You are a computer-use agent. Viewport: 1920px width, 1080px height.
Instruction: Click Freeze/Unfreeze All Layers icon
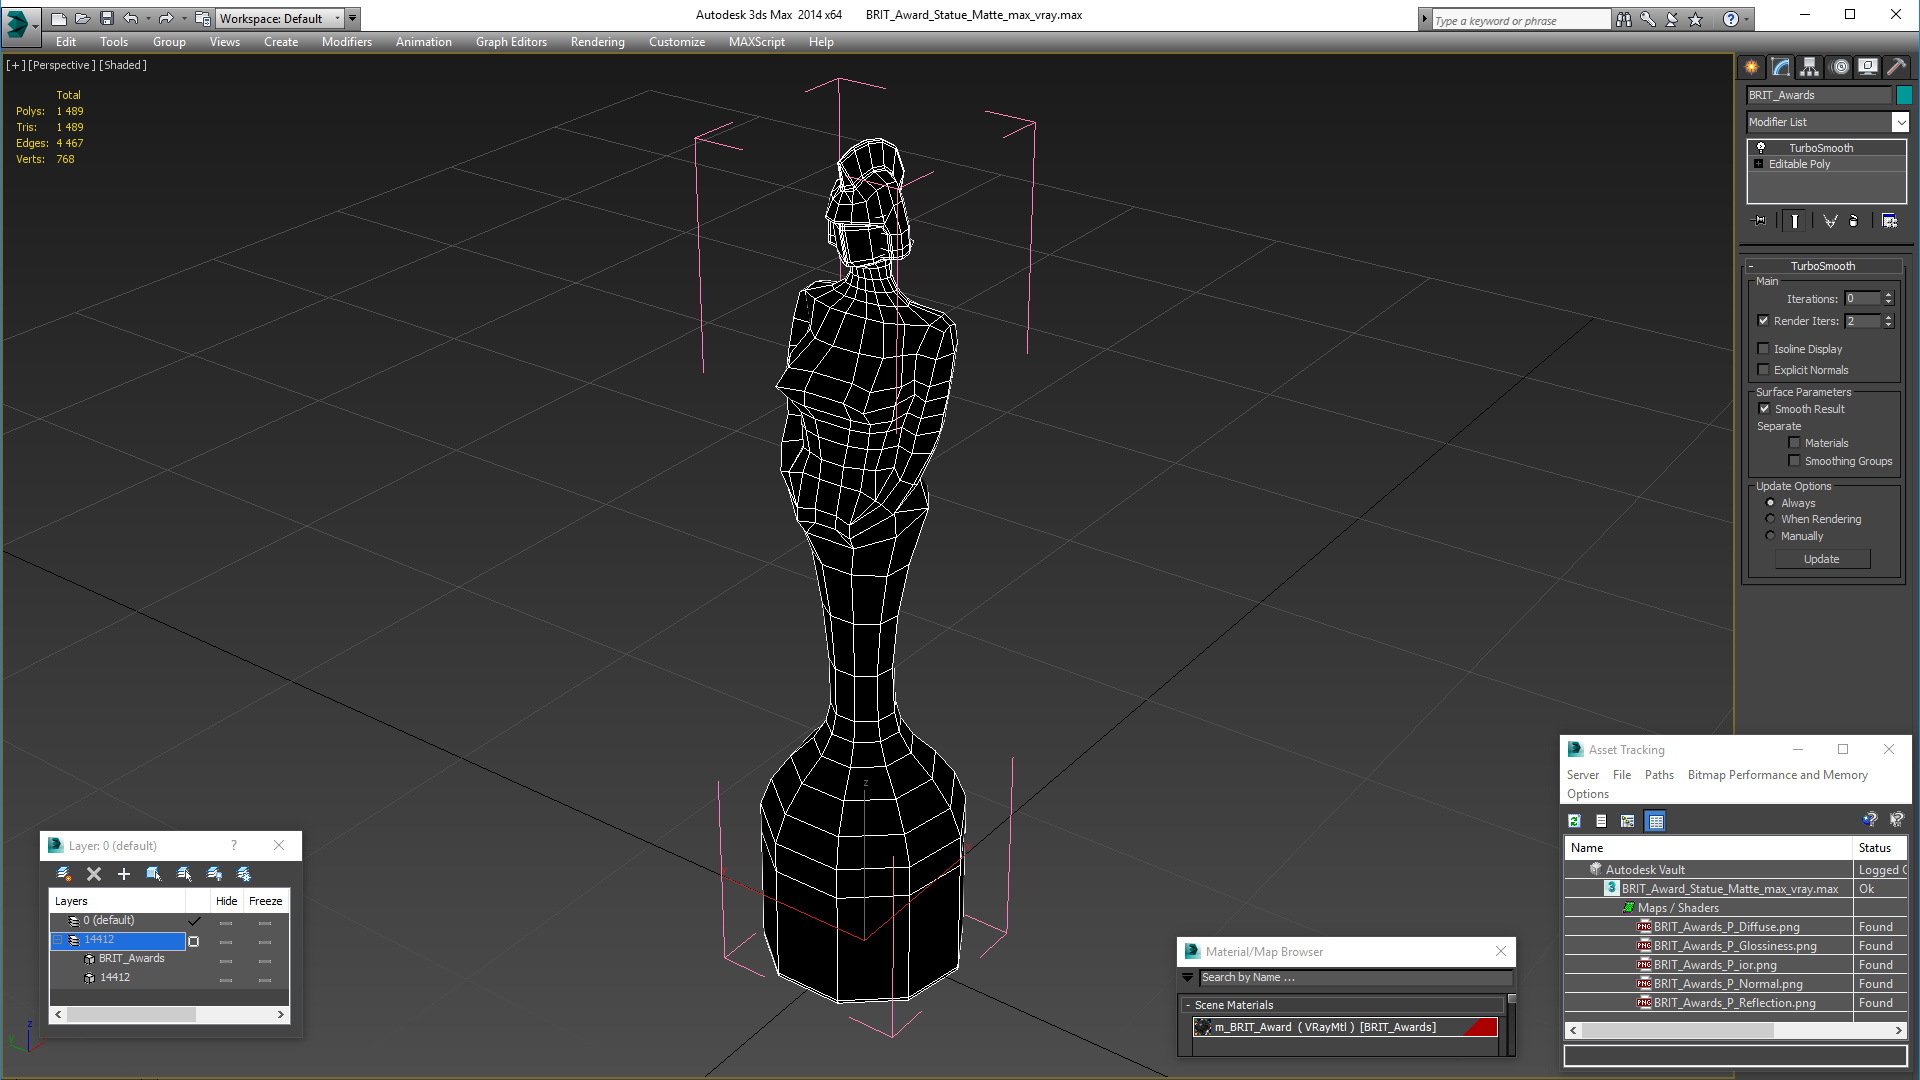coord(244,874)
